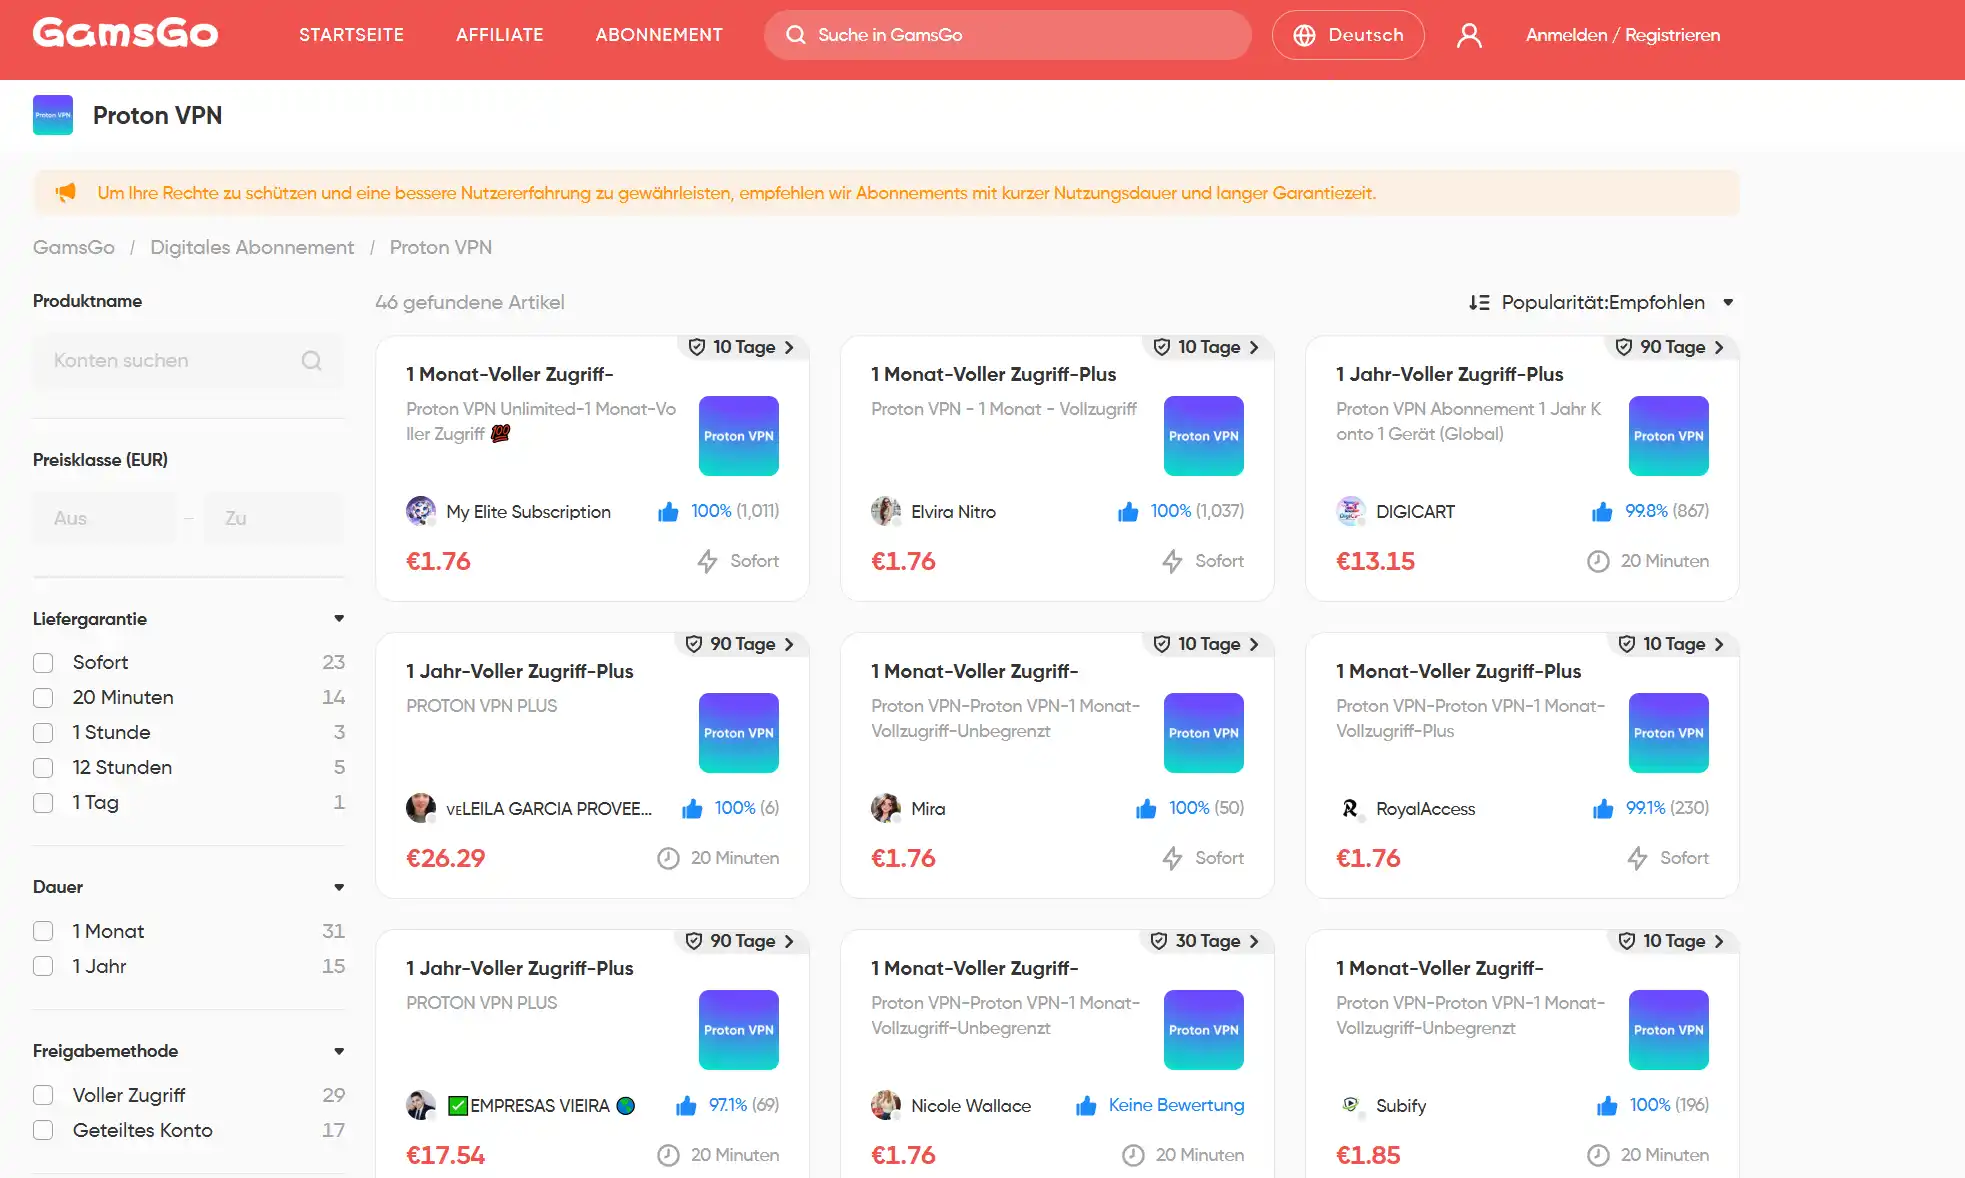The height and width of the screenshot is (1178, 1965).
Task: Click the GamsGo breadcrumb link
Action: (x=73, y=247)
